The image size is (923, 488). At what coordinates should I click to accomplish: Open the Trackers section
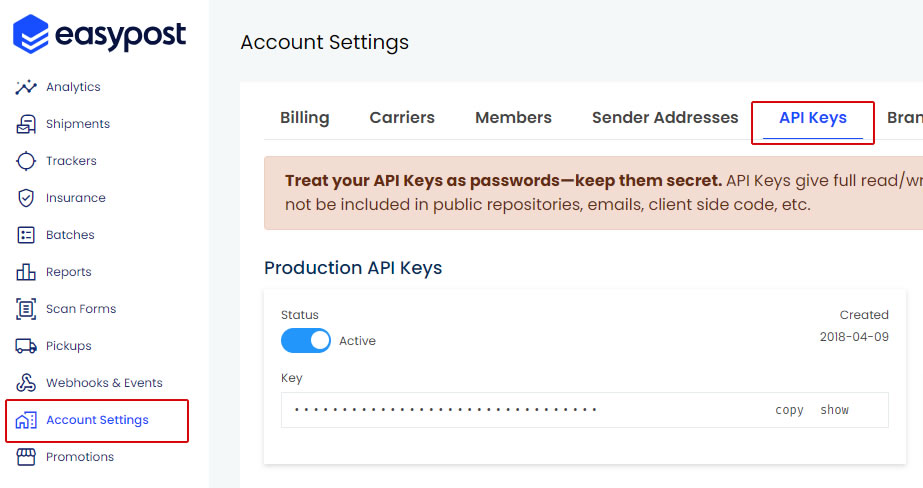(x=71, y=161)
